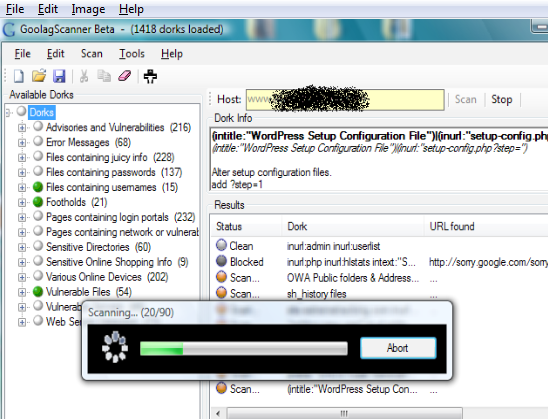Open file using the folder toolbar icon
The image size is (548, 420).
[39, 75]
